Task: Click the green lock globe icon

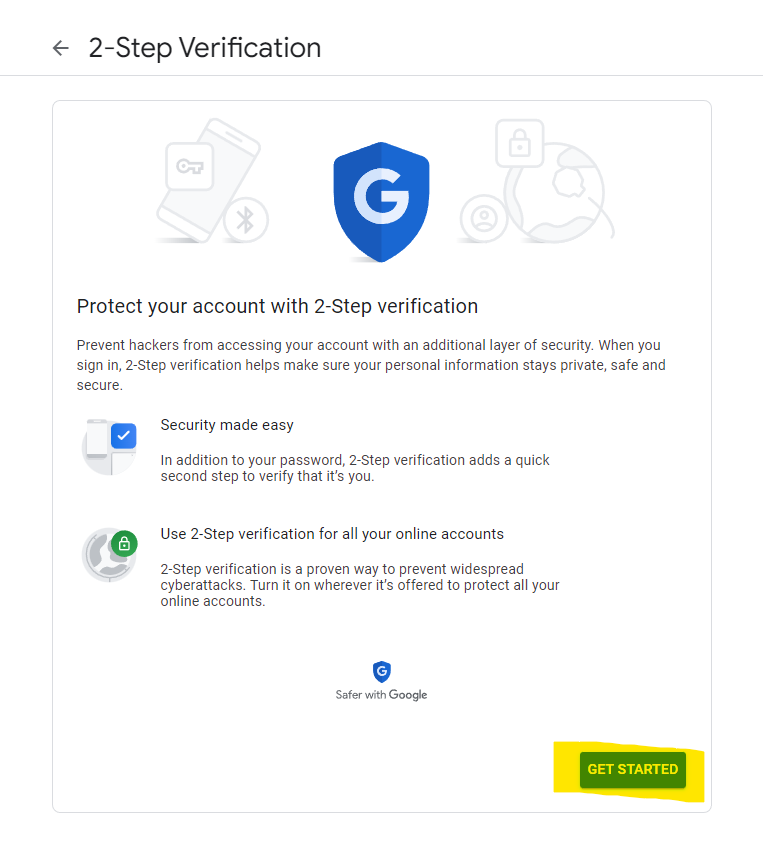Action: (110, 555)
